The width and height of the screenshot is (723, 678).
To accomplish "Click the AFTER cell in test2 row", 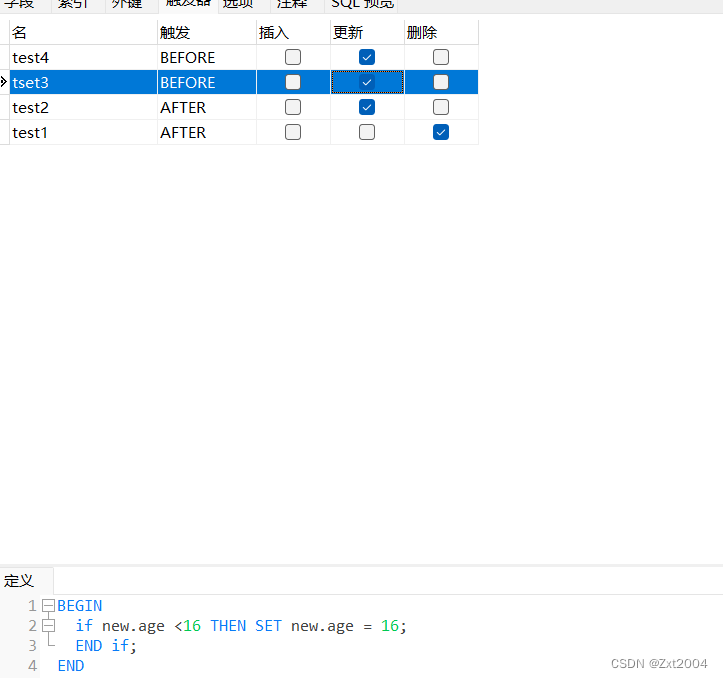I will point(207,107).
